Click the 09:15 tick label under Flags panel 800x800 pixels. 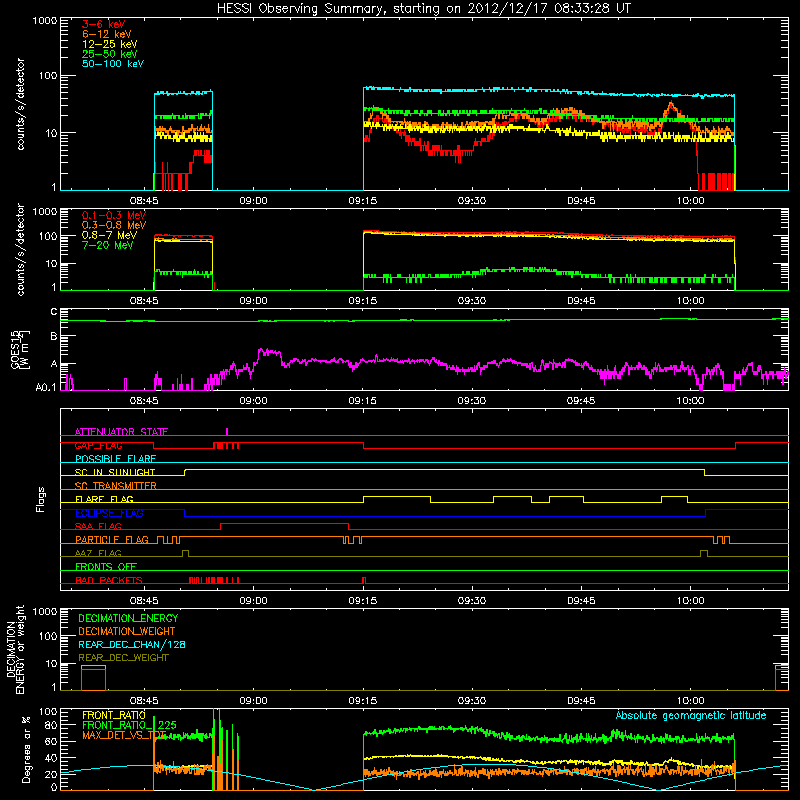coord(363,601)
